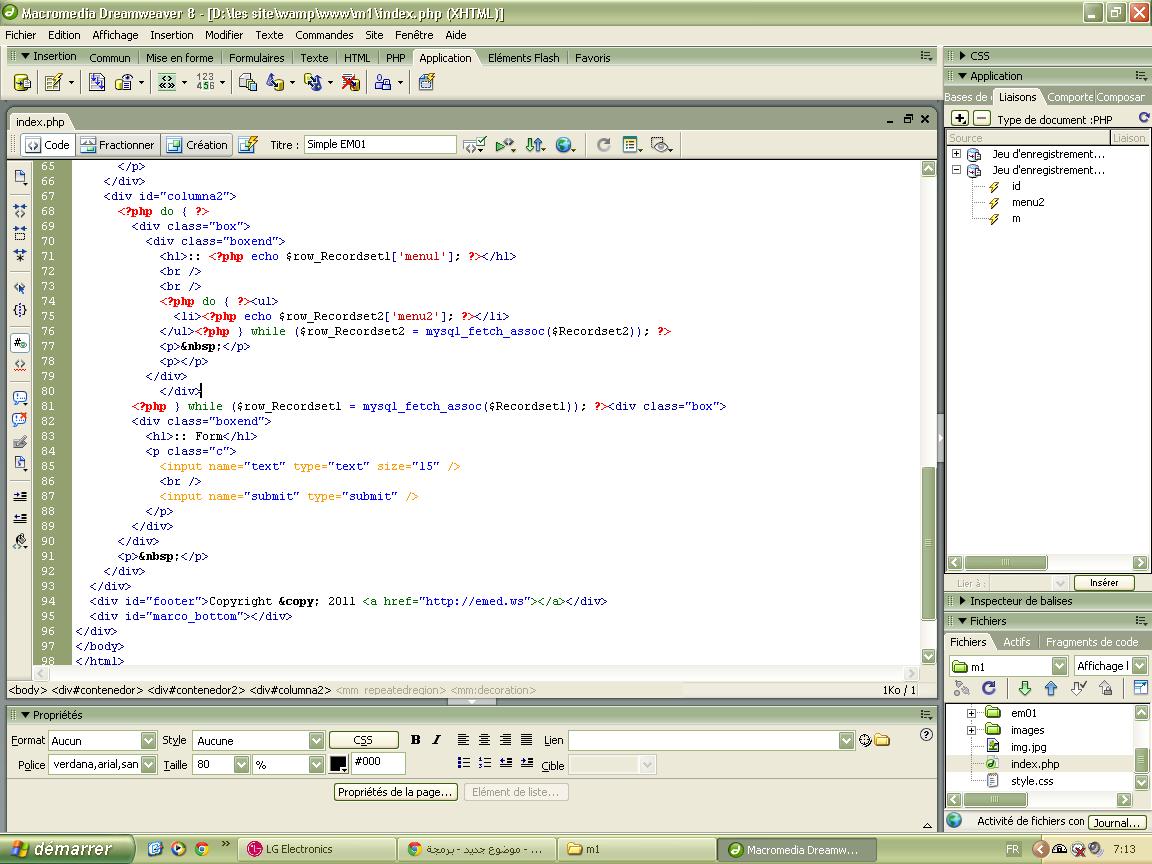Click the File management arrows icon
Screen dimensions: 1152x864
(535, 145)
